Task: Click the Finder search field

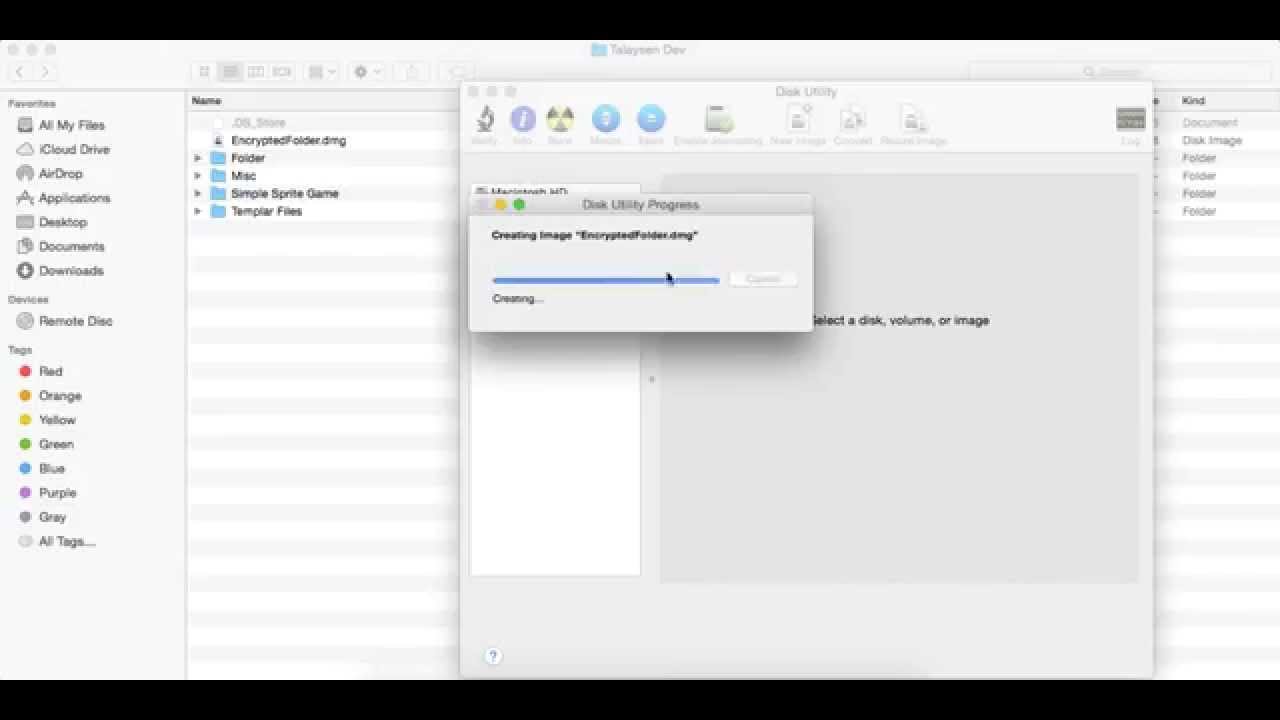Action: pyautogui.click(x=1118, y=72)
